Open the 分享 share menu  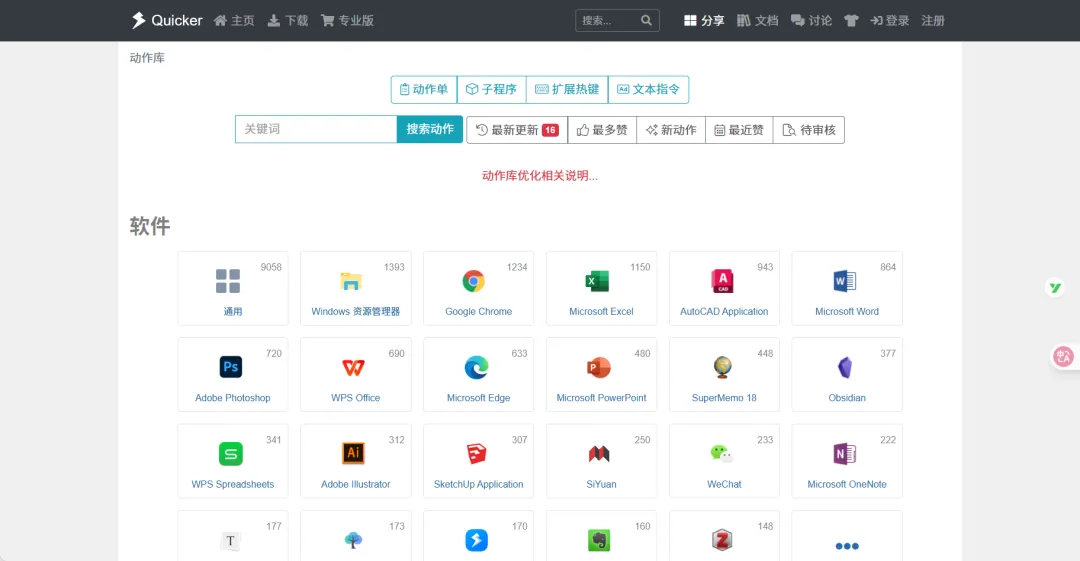pyautogui.click(x=704, y=21)
